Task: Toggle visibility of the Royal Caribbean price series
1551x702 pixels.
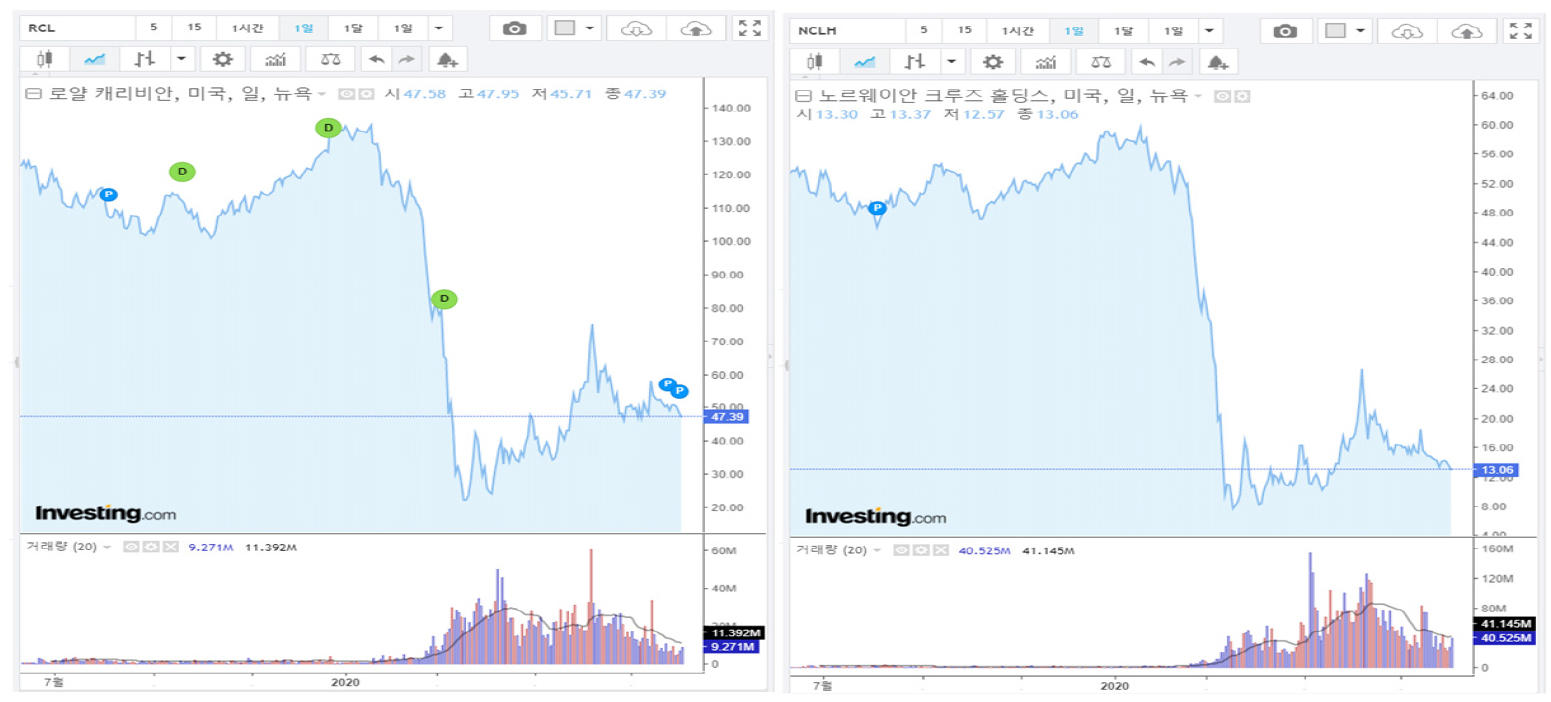Action: [346, 94]
